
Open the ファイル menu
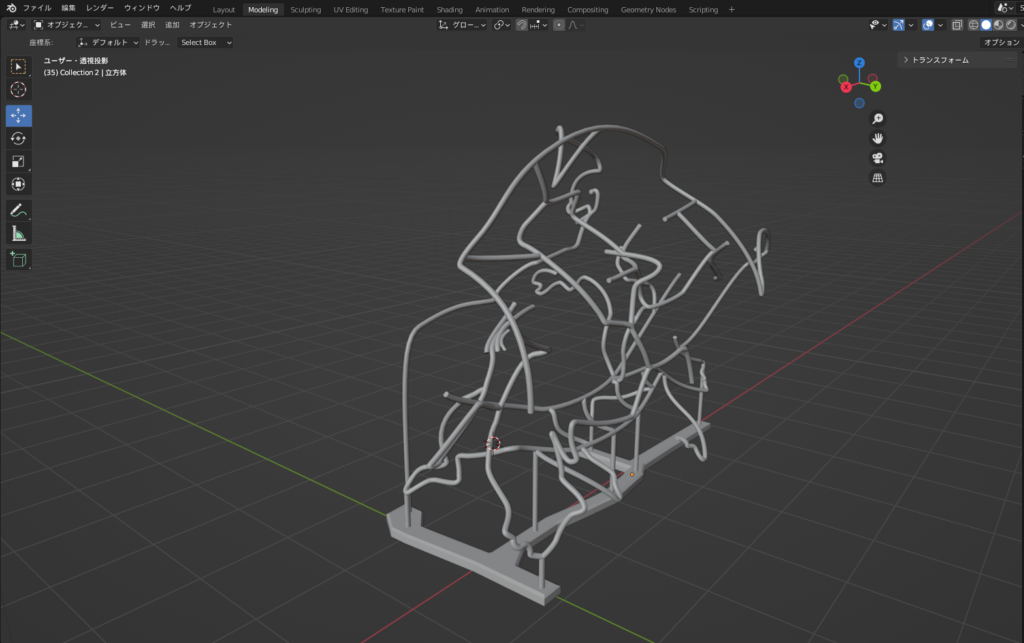(x=37, y=8)
